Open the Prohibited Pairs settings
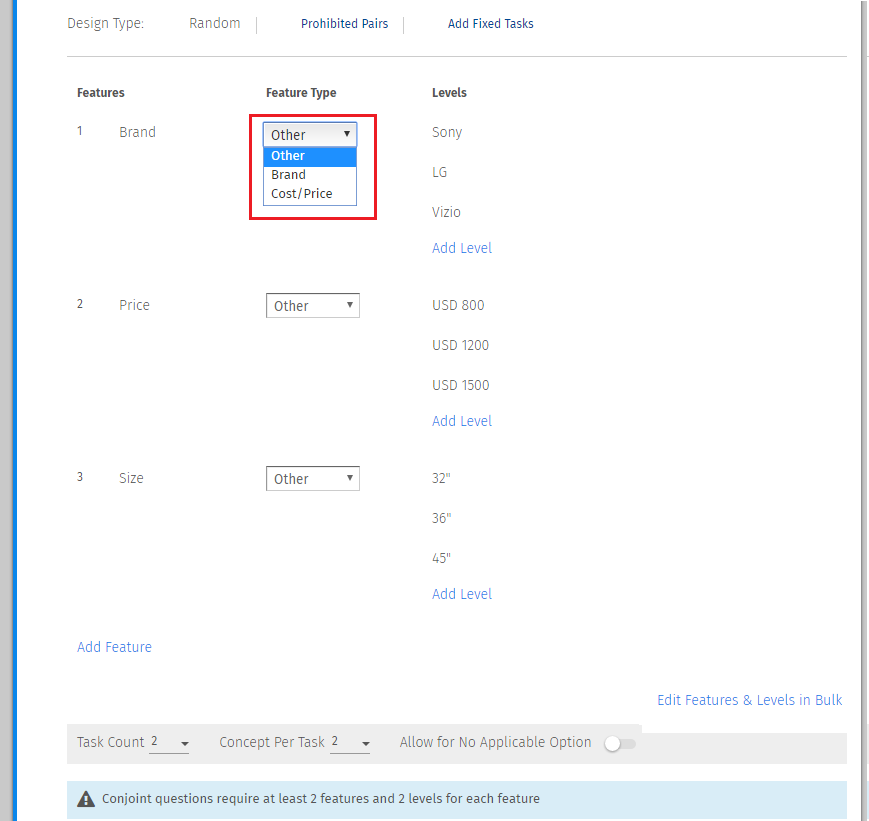Image resolution: width=869 pixels, height=821 pixels. [x=344, y=24]
